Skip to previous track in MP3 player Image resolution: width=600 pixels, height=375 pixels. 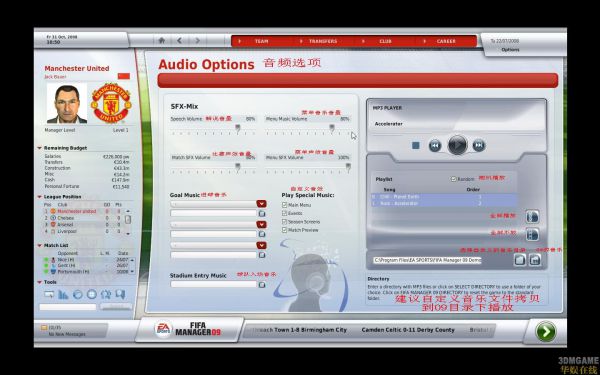(x=435, y=145)
